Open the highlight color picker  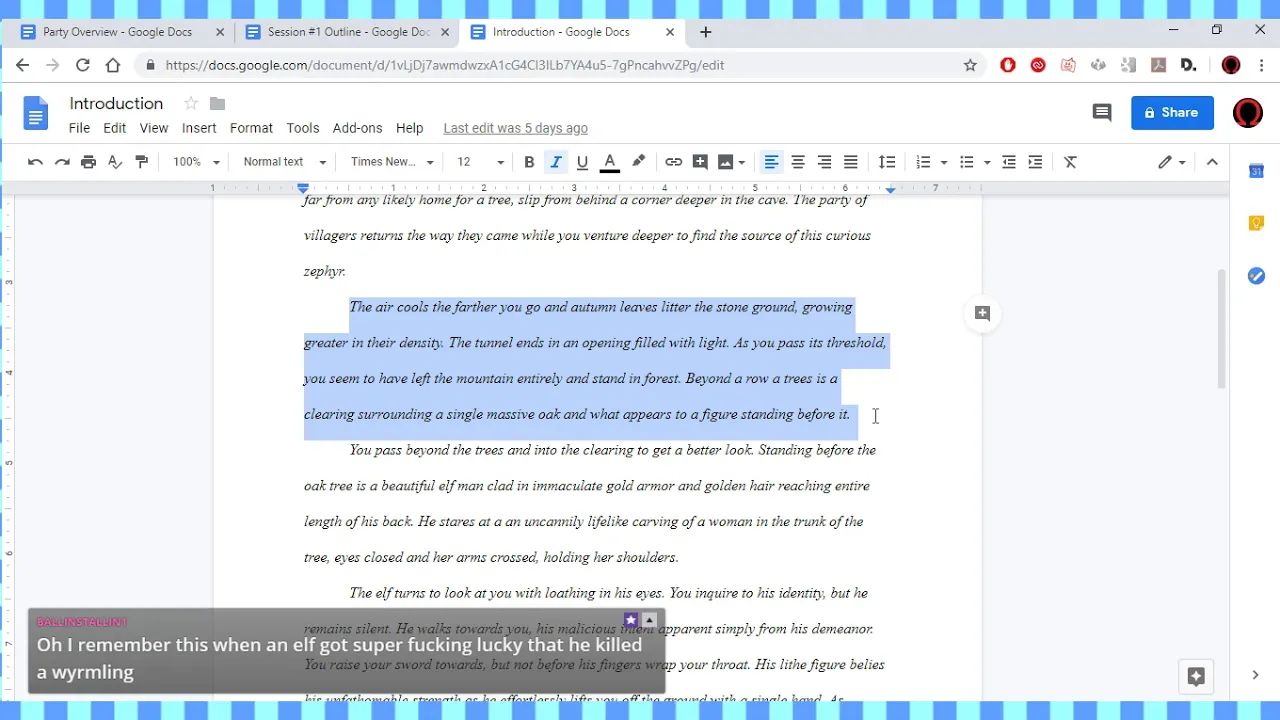click(x=638, y=162)
